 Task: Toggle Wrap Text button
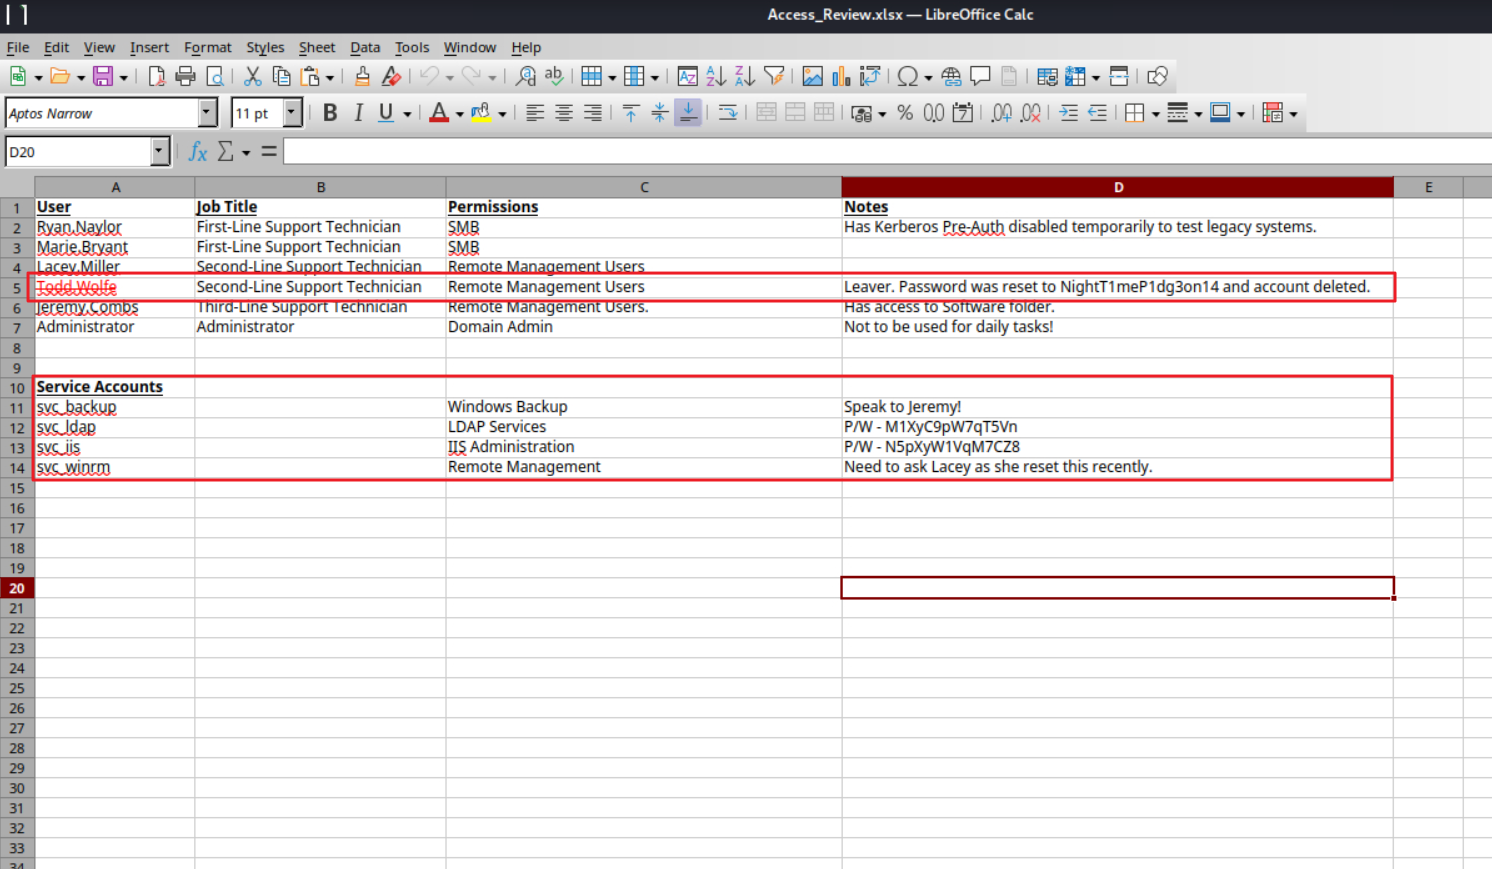pyautogui.click(x=728, y=114)
